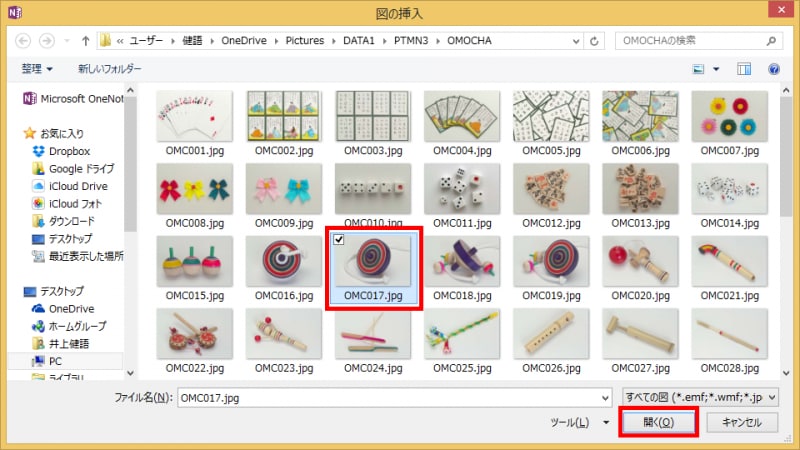Click the キャンセル button
Screen dimensions: 800x450
(x=742, y=422)
